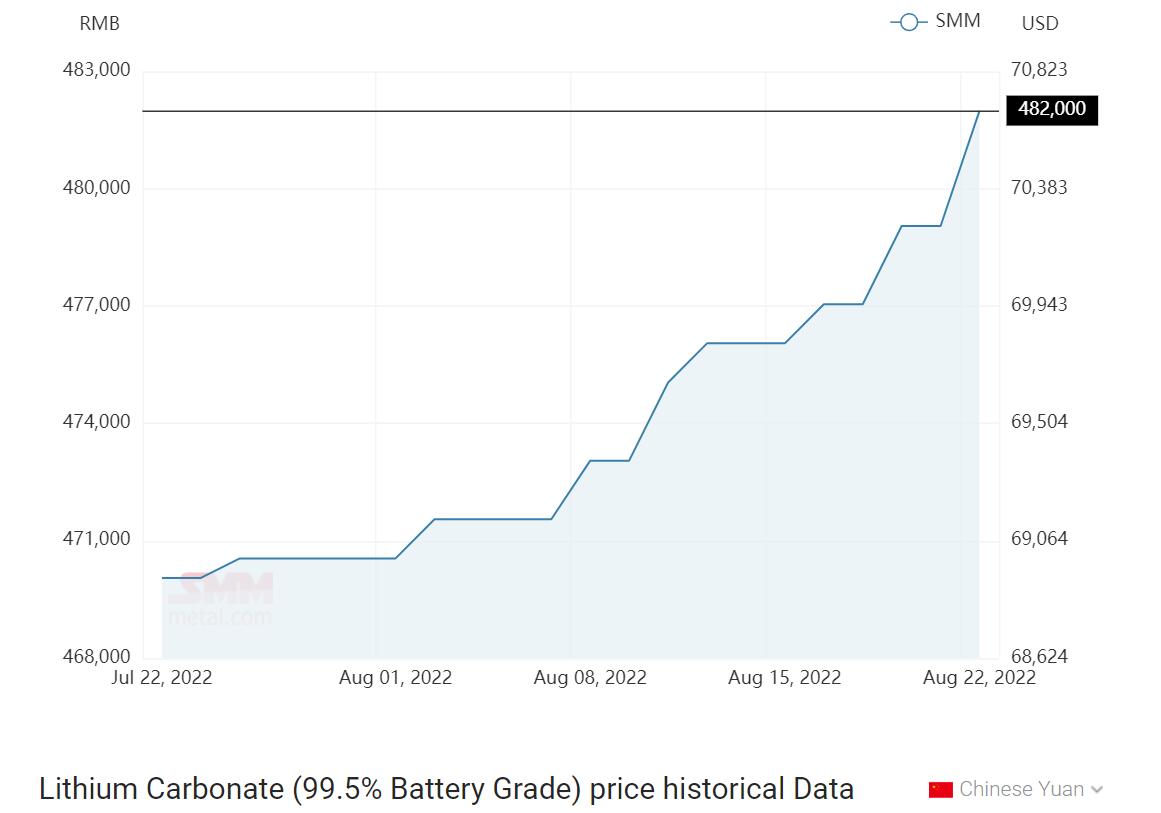This screenshot has width=1161, height=813.
Task: Open the Chinese Yuan currency dropdown
Action: point(1021,789)
